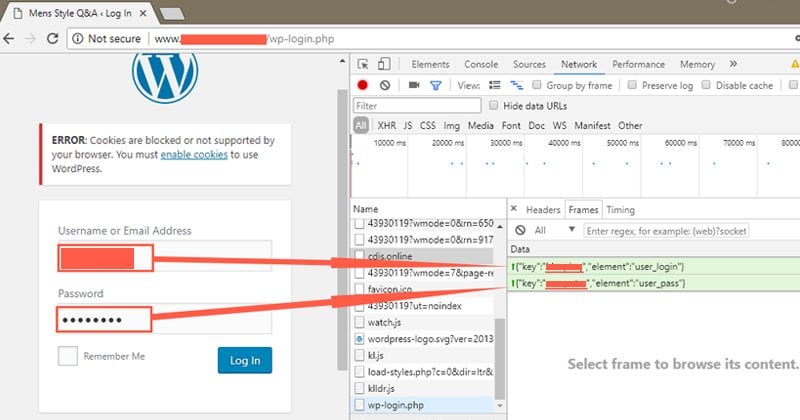
Task: Filter requests by Media type
Action: pos(481,126)
